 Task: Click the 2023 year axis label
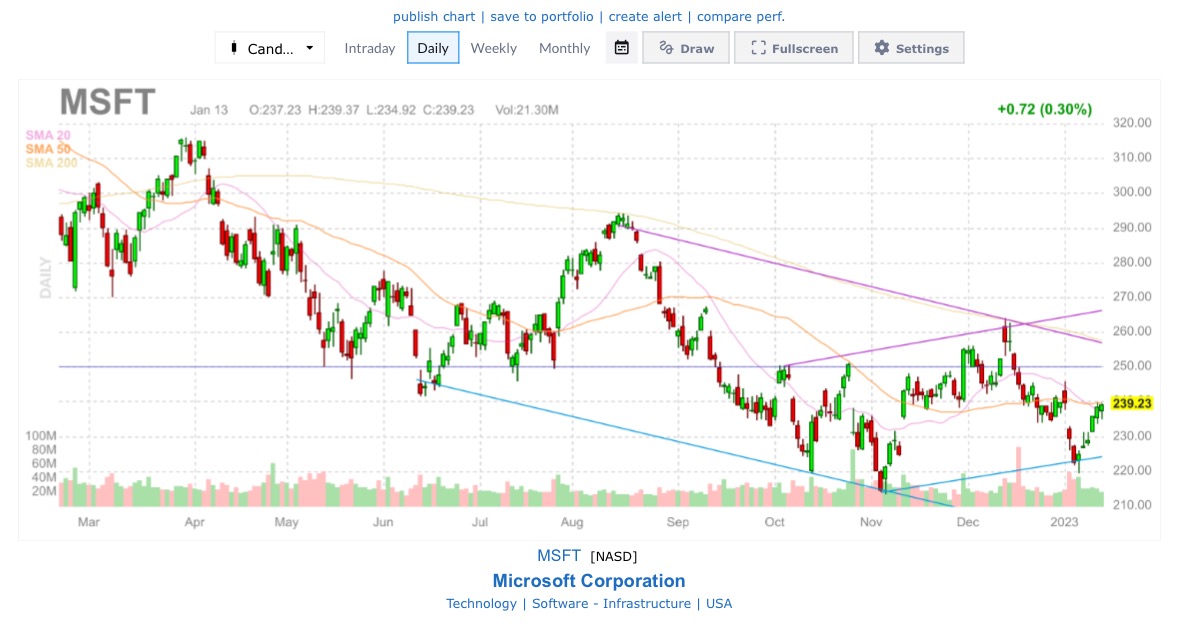pos(1064,522)
